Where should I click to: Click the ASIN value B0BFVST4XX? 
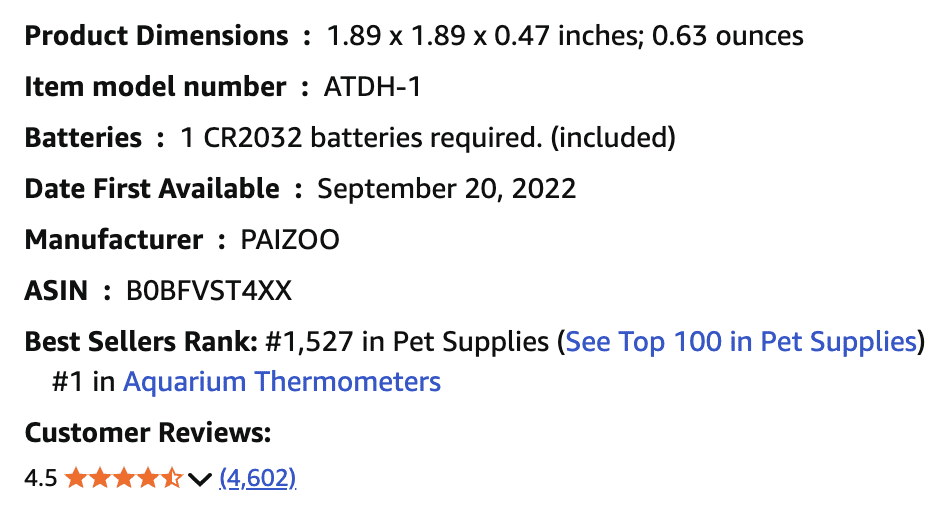click(209, 292)
